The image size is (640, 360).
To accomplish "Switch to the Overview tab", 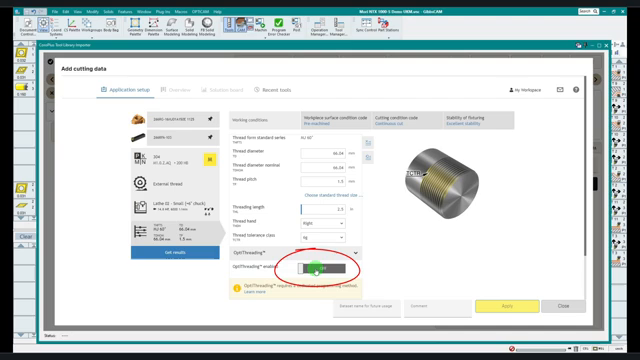I will pyautogui.click(x=176, y=90).
